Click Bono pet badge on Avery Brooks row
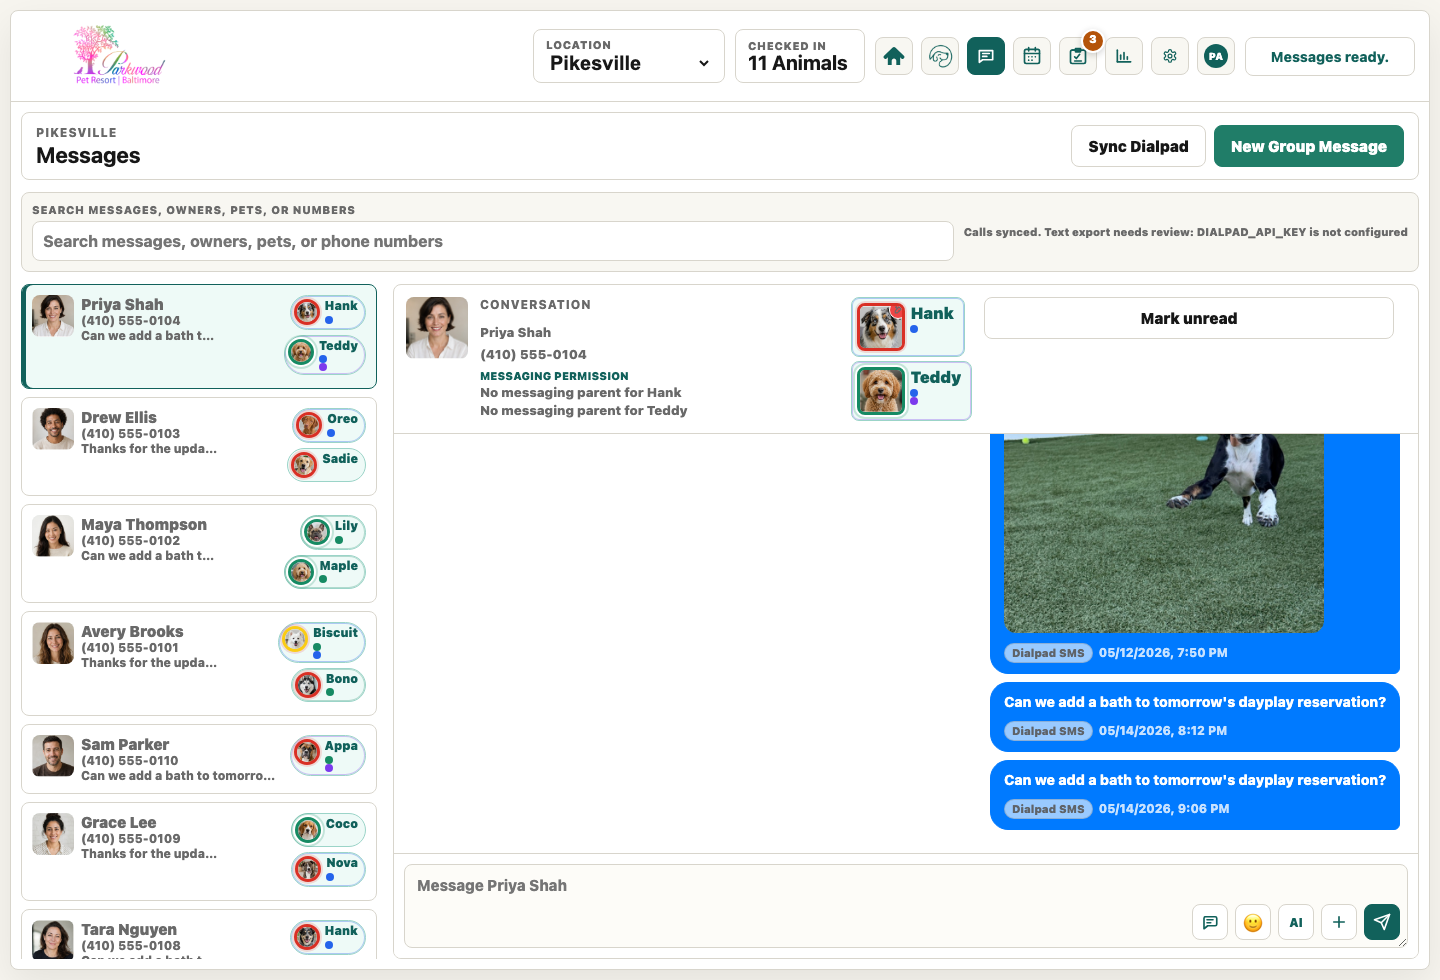1440x980 pixels. point(328,685)
